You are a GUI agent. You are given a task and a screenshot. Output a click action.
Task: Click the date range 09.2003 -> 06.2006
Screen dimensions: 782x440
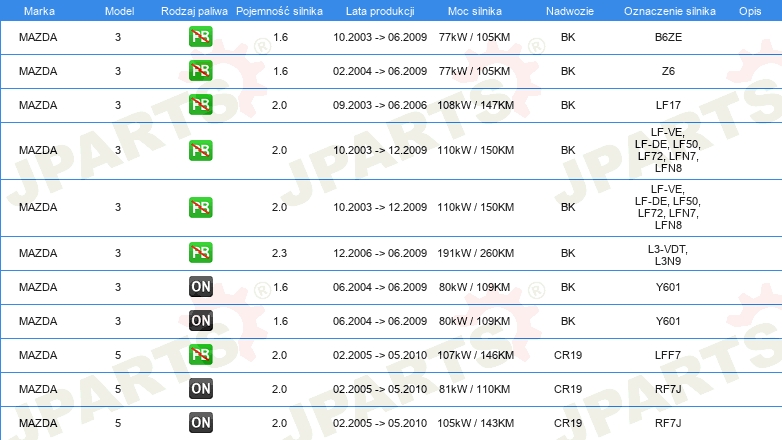point(380,105)
